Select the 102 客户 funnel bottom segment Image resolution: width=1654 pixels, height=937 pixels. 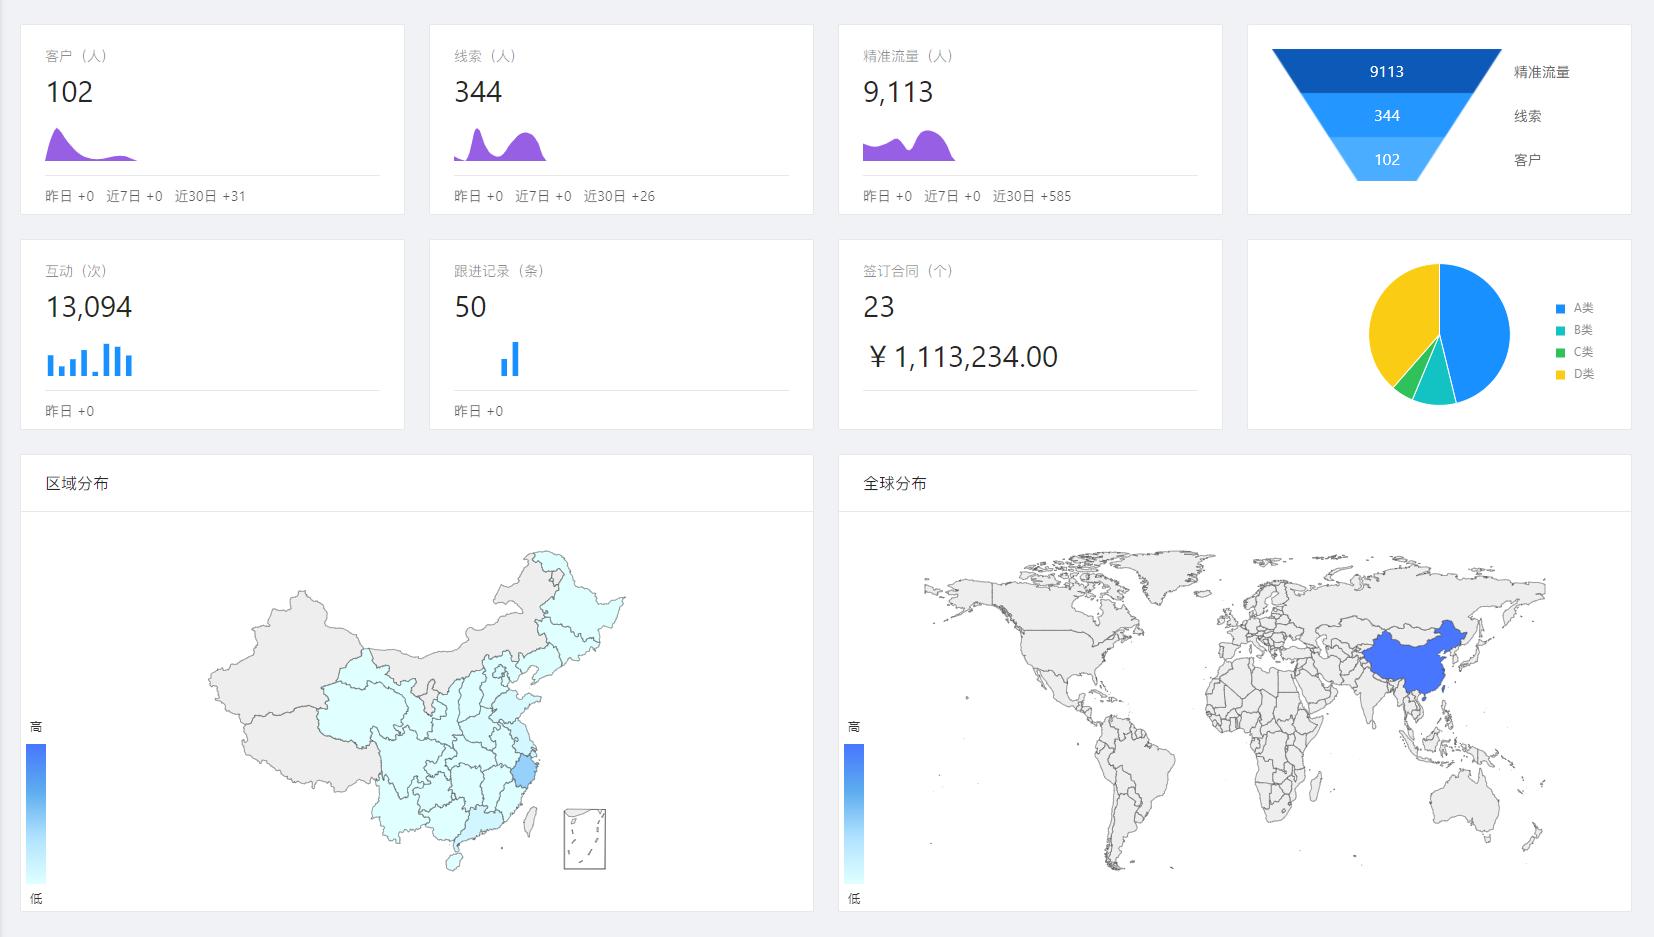pos(1386,160)
